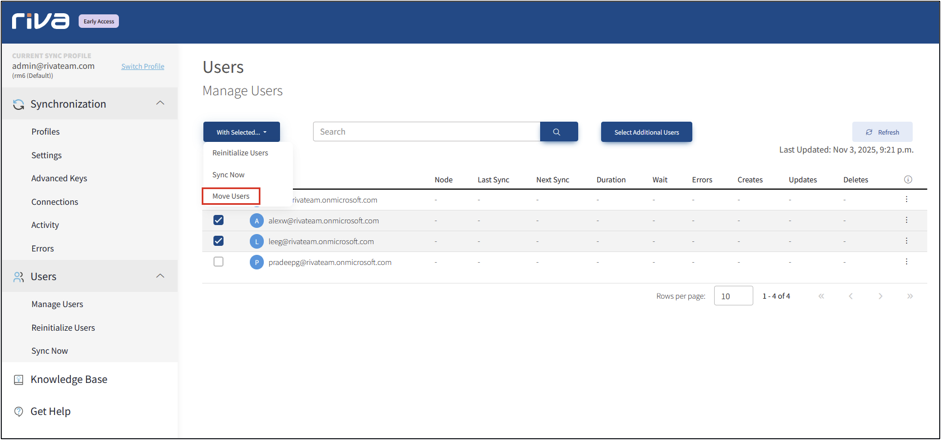Screen dimensions: 941x440
Task: Click the Node column header
Action: point(443,180)
